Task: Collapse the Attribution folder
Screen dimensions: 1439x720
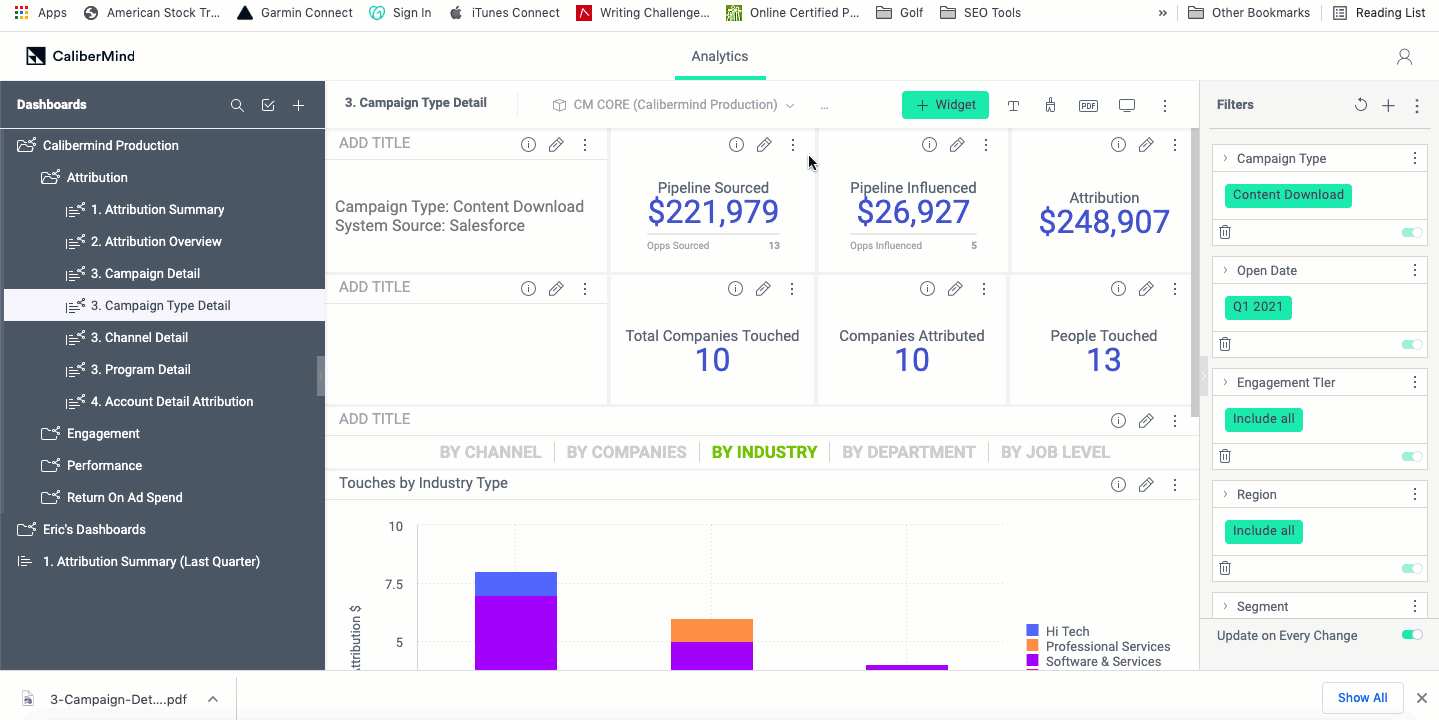Action: point(50,178)
